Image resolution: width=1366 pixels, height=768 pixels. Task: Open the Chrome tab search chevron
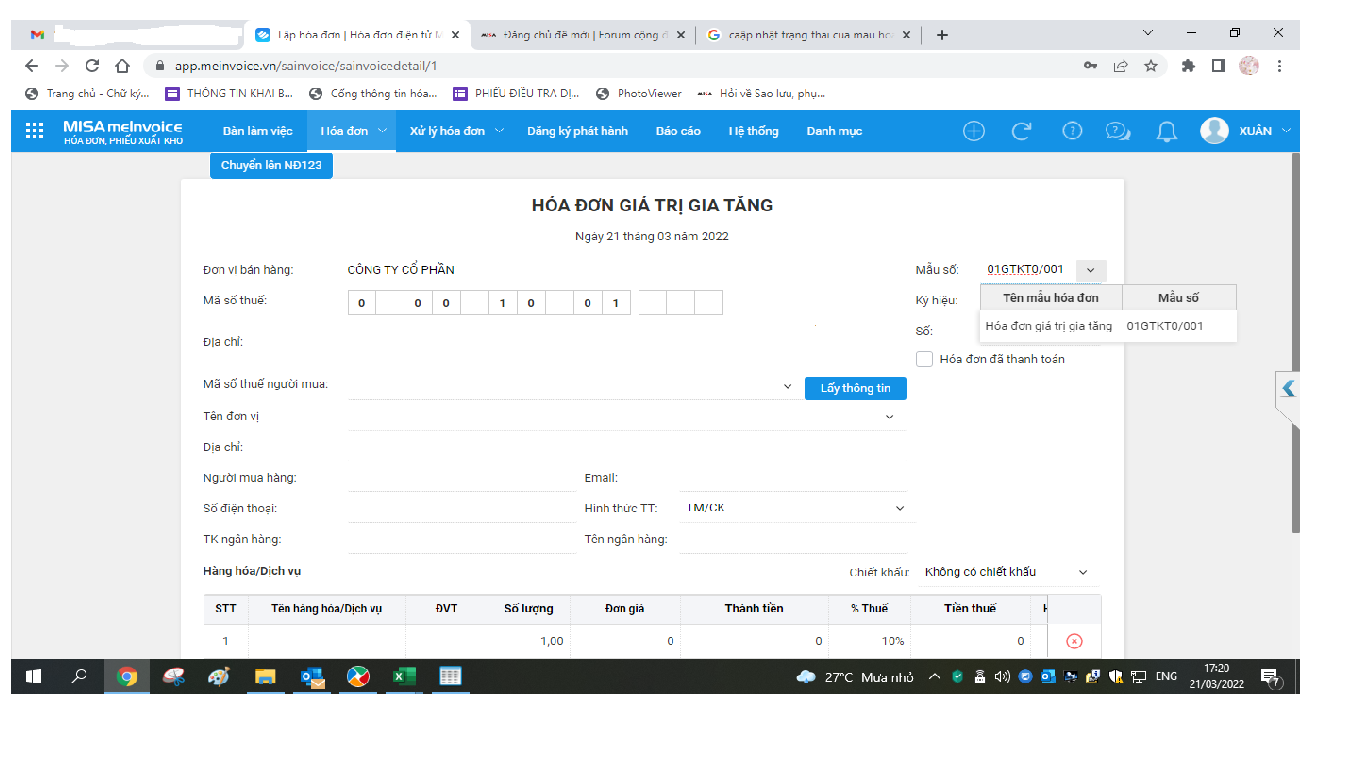click(x=1148, y=33)
